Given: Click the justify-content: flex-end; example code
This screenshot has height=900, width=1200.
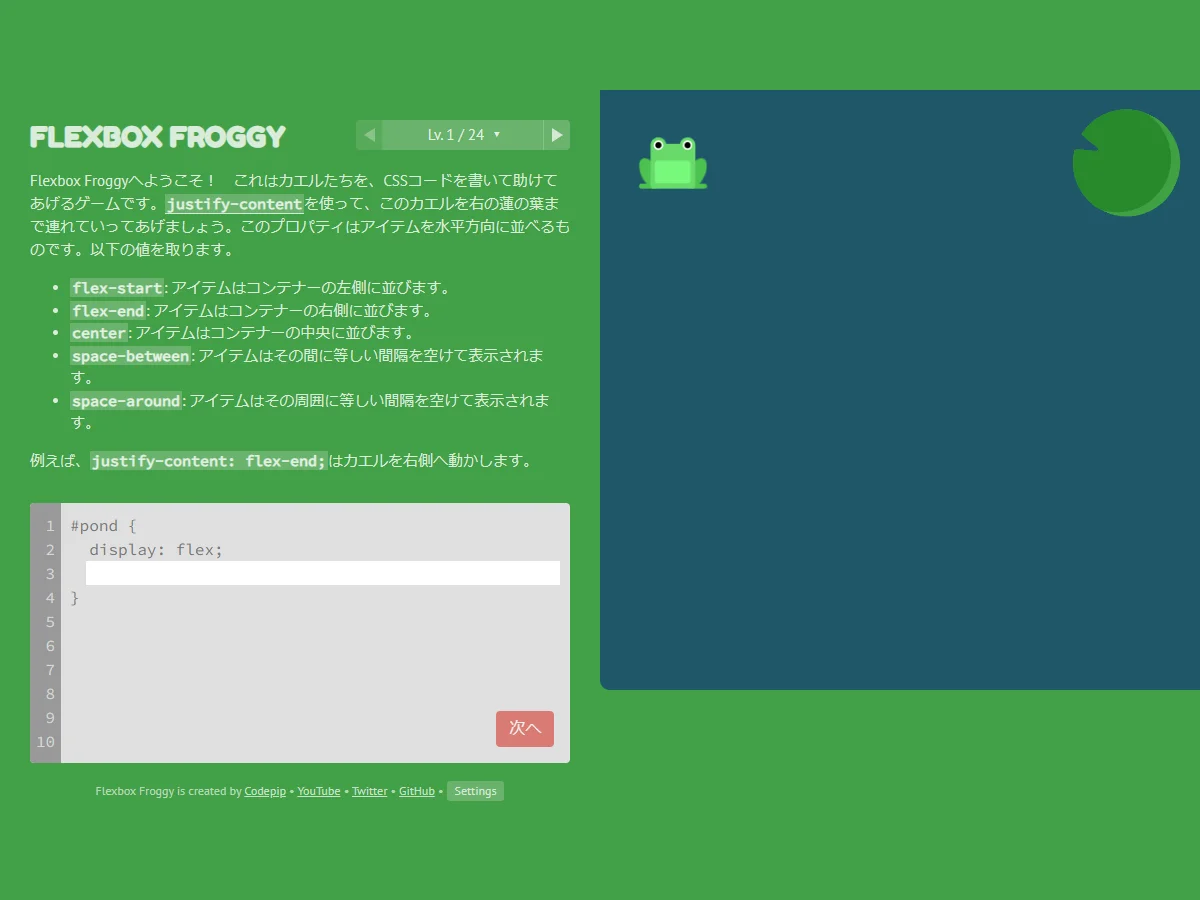Looking at the screenshot, I should pos(209,461).
